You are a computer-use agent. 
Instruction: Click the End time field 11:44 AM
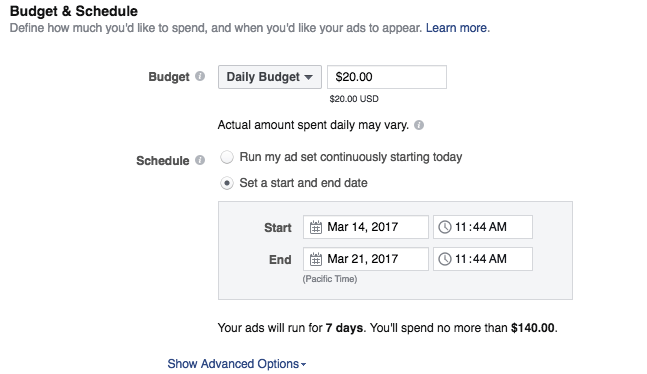point(483,259)
